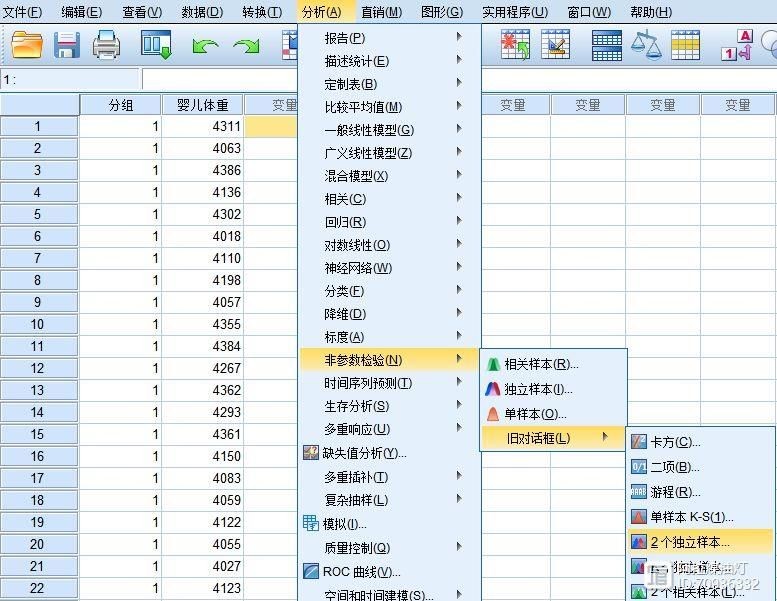Choose 卡方(C) chi-square test option
The height and width of the screenshot is (601, 777).
click(675, 441)
